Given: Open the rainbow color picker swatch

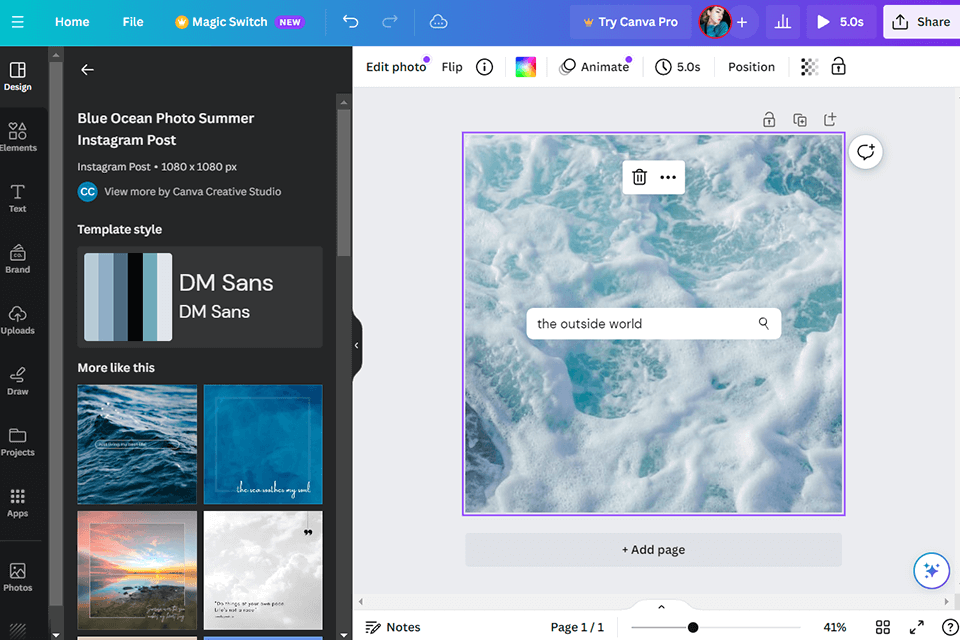Looking at the screenshot, I should [x=525, y=67].
